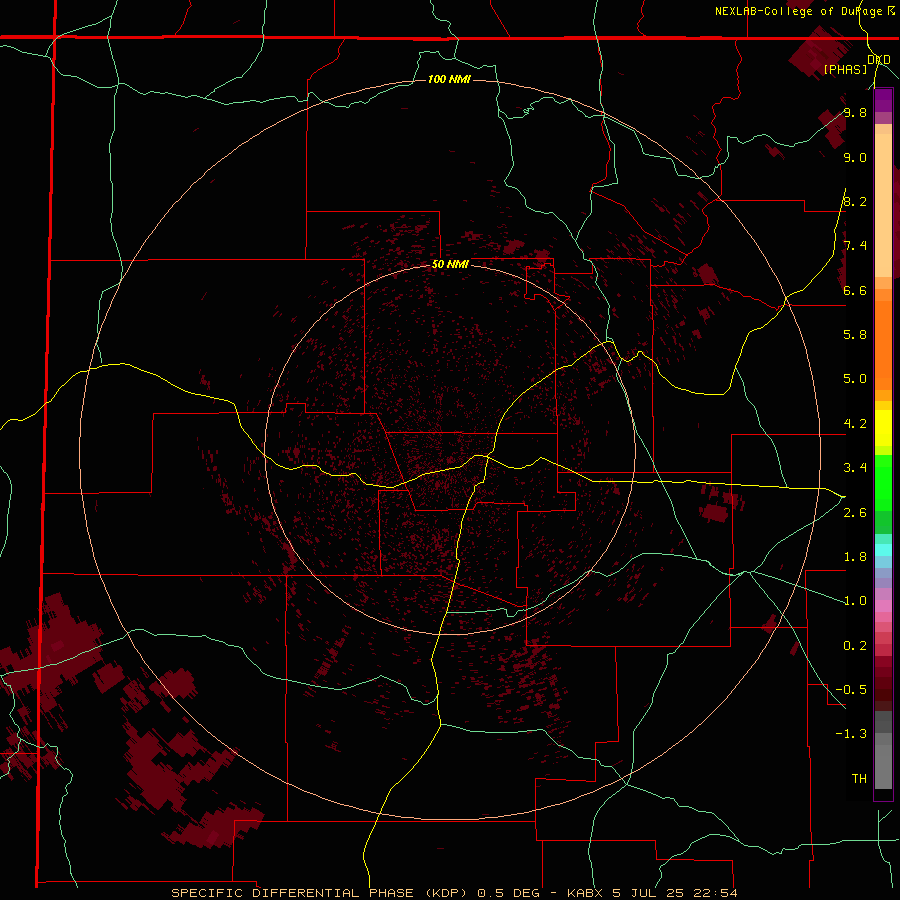Viewport: 900px width, 900px height.
Task: Click the bright green color bar segment
Action: pos(883,483)
